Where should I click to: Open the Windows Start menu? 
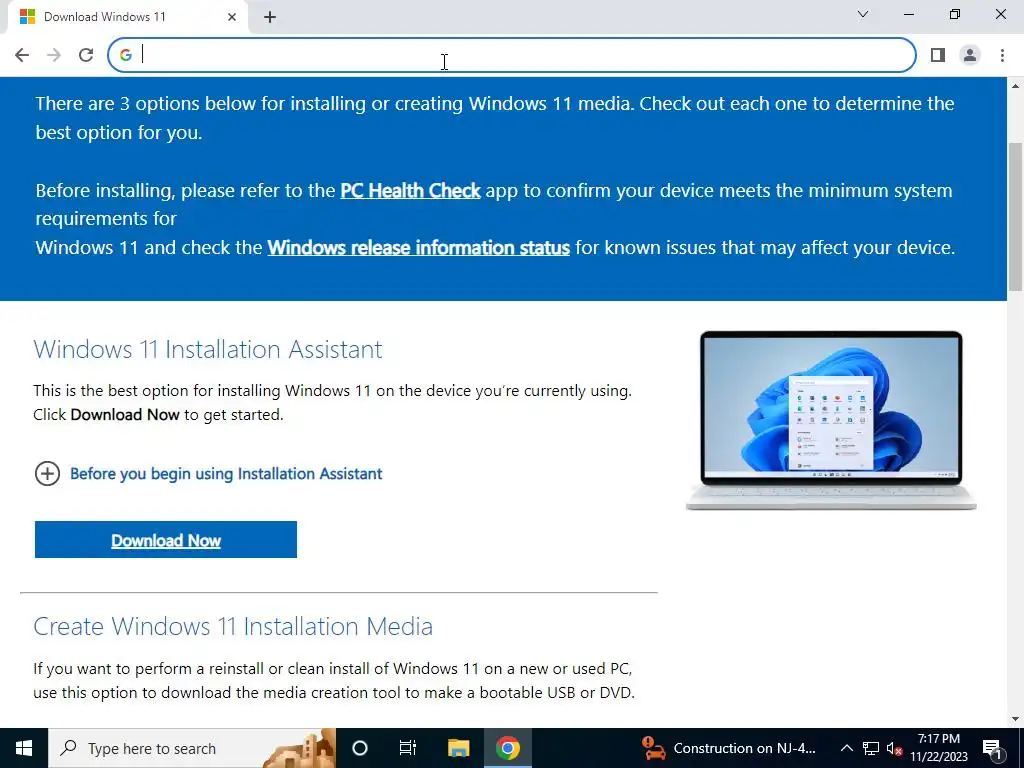coord(24,748)
